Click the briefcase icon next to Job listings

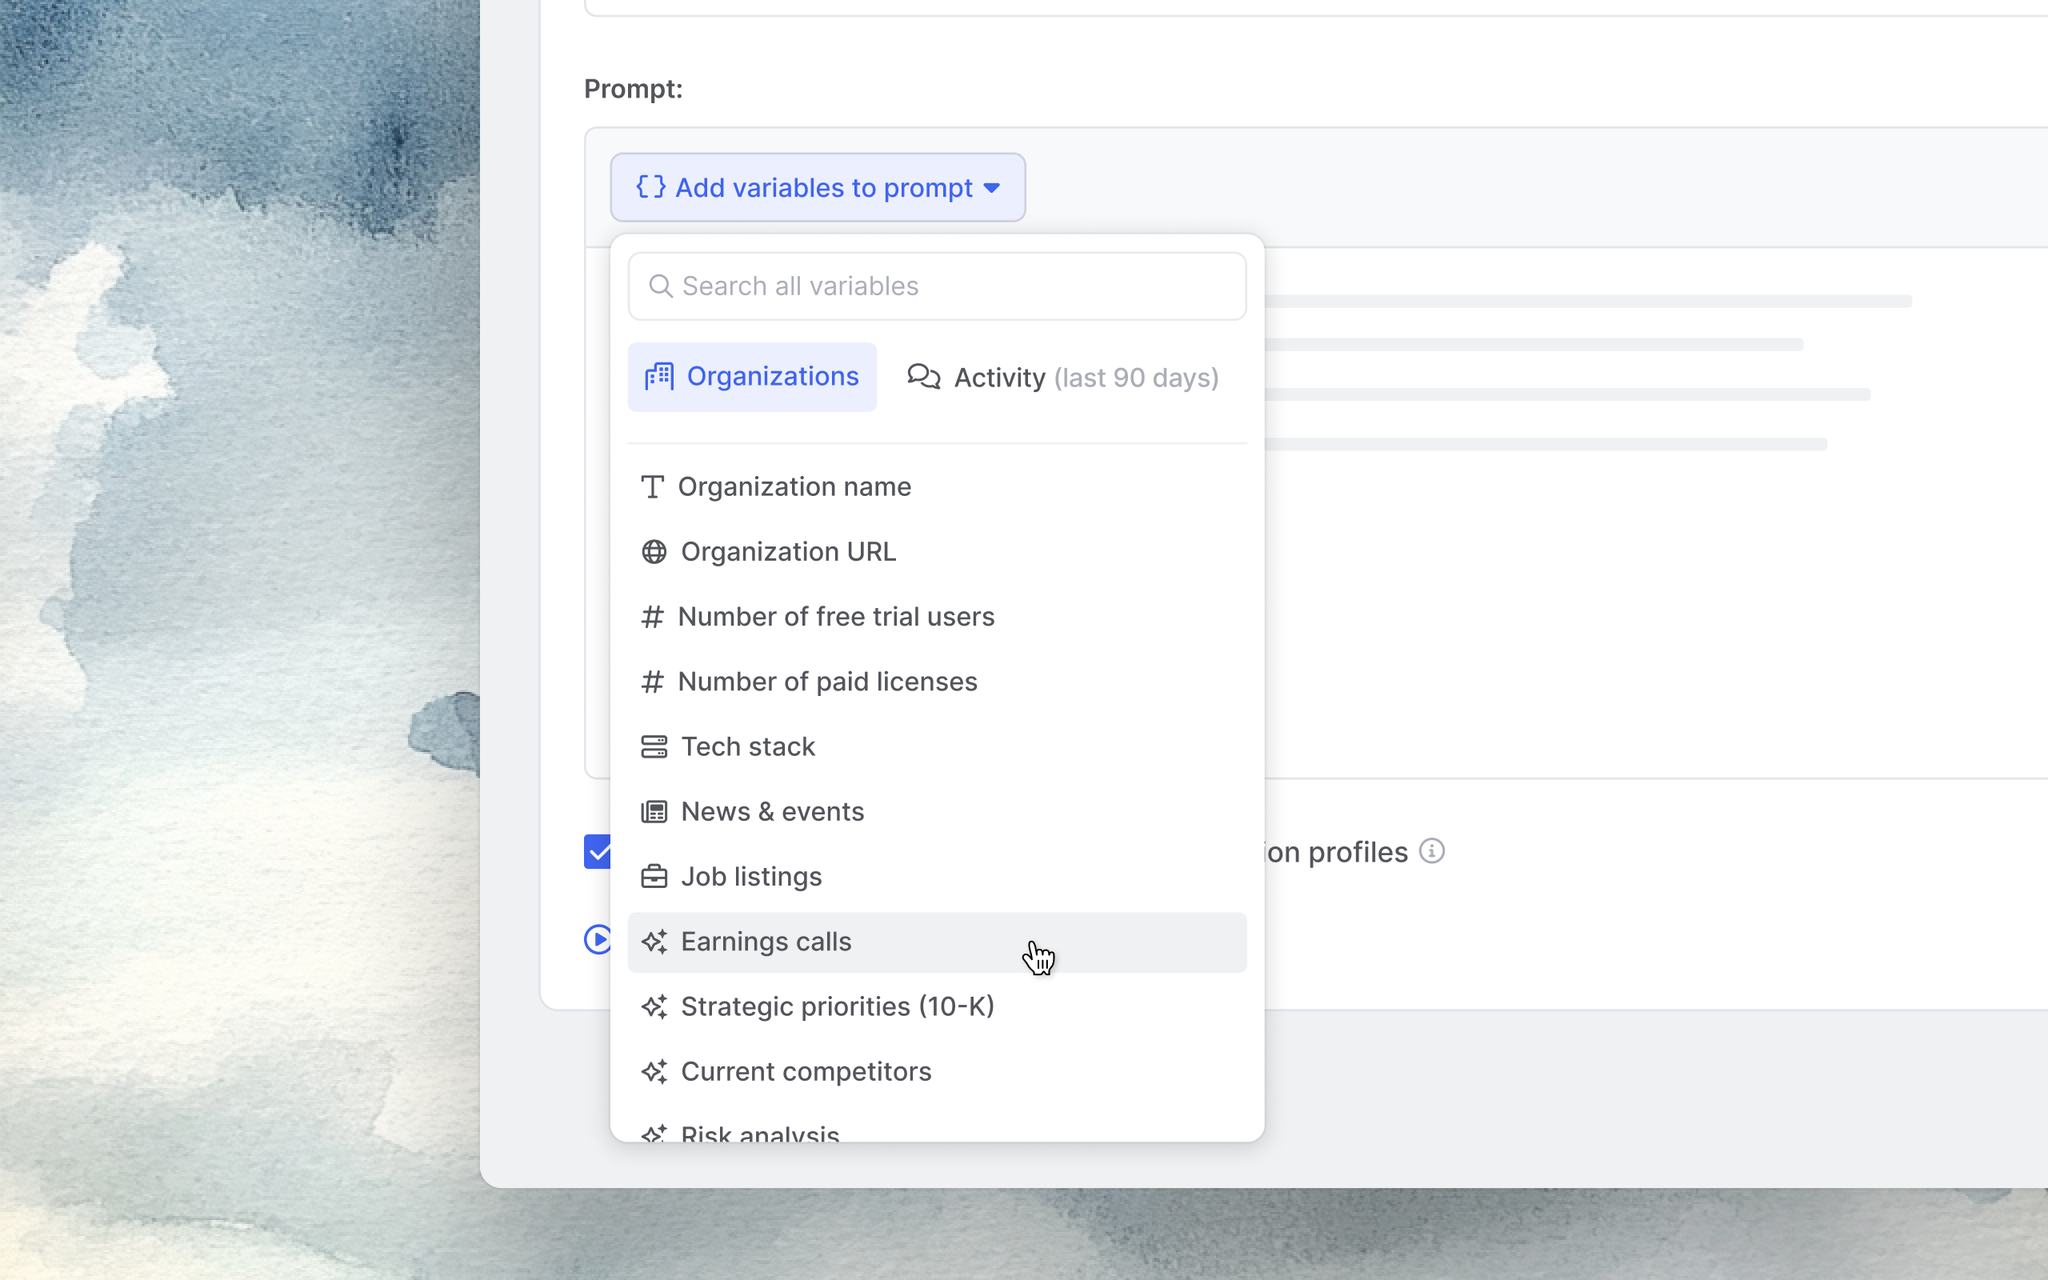(654, 877)
